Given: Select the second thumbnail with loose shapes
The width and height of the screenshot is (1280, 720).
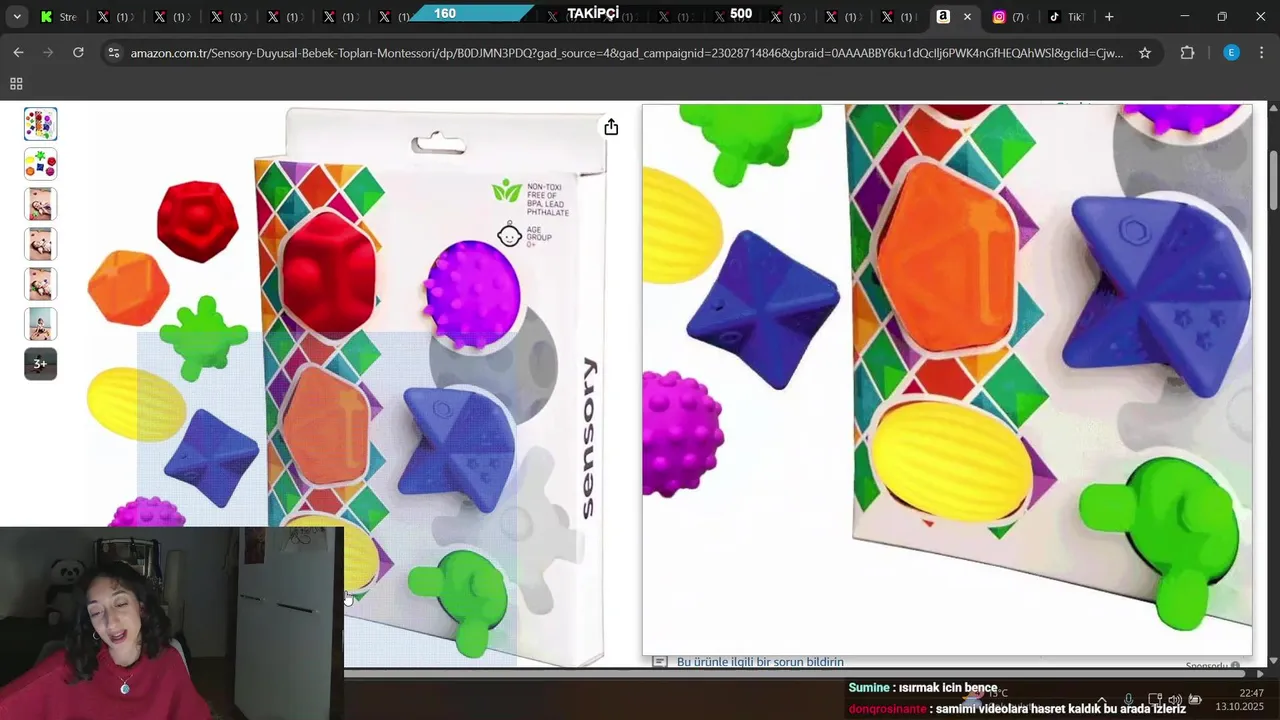Looking at the screenshot, I should pyautogui.click(x=41, y=164).
